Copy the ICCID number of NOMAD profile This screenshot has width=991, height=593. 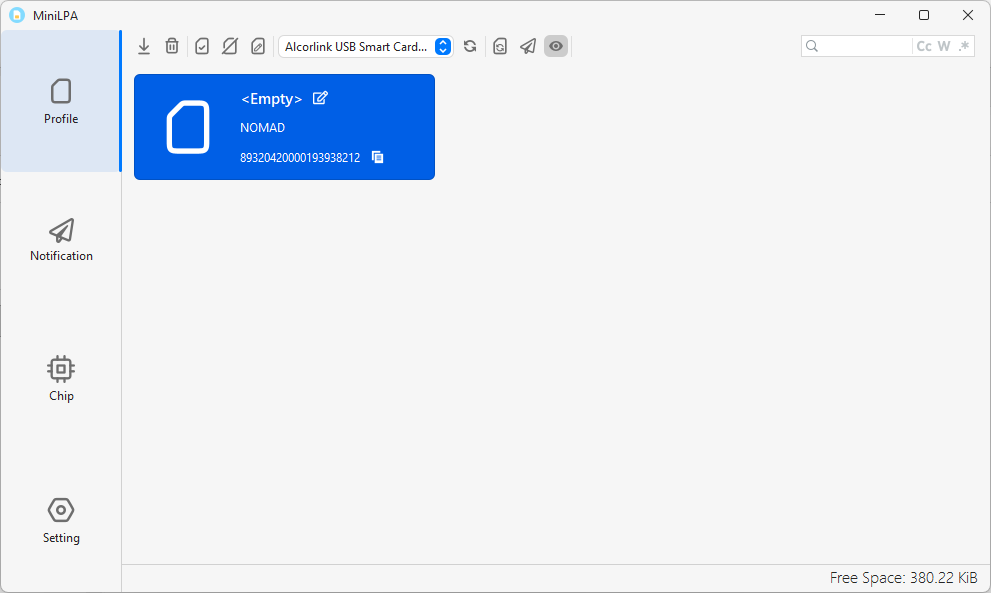377,157
